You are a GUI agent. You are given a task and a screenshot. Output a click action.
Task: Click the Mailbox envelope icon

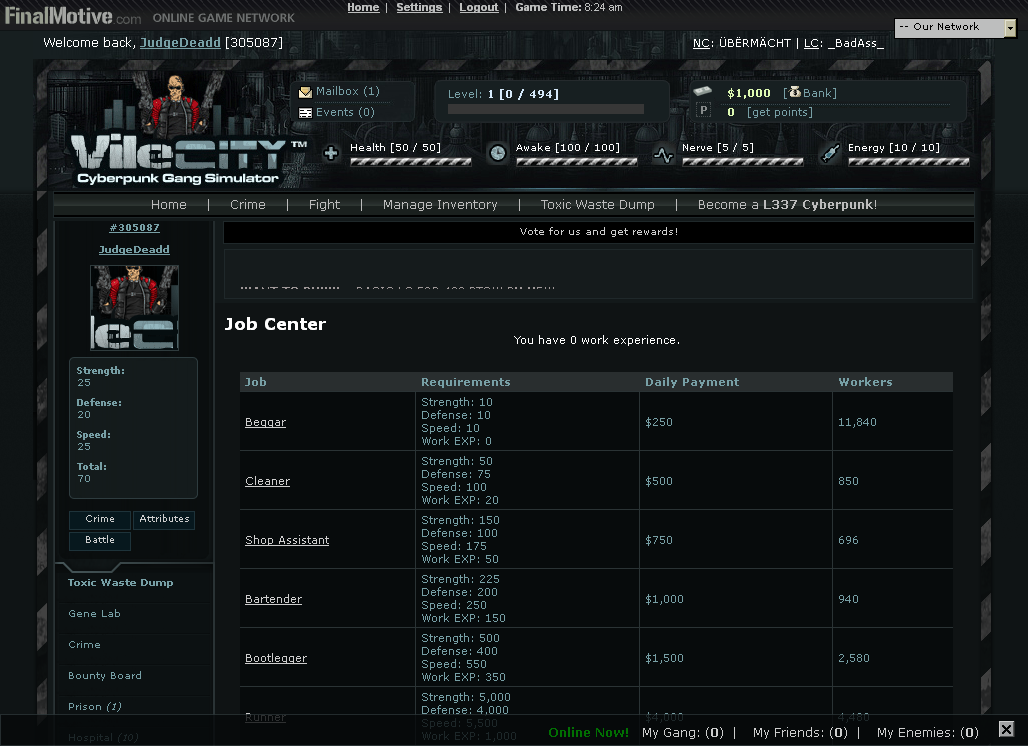click(305, 92)
